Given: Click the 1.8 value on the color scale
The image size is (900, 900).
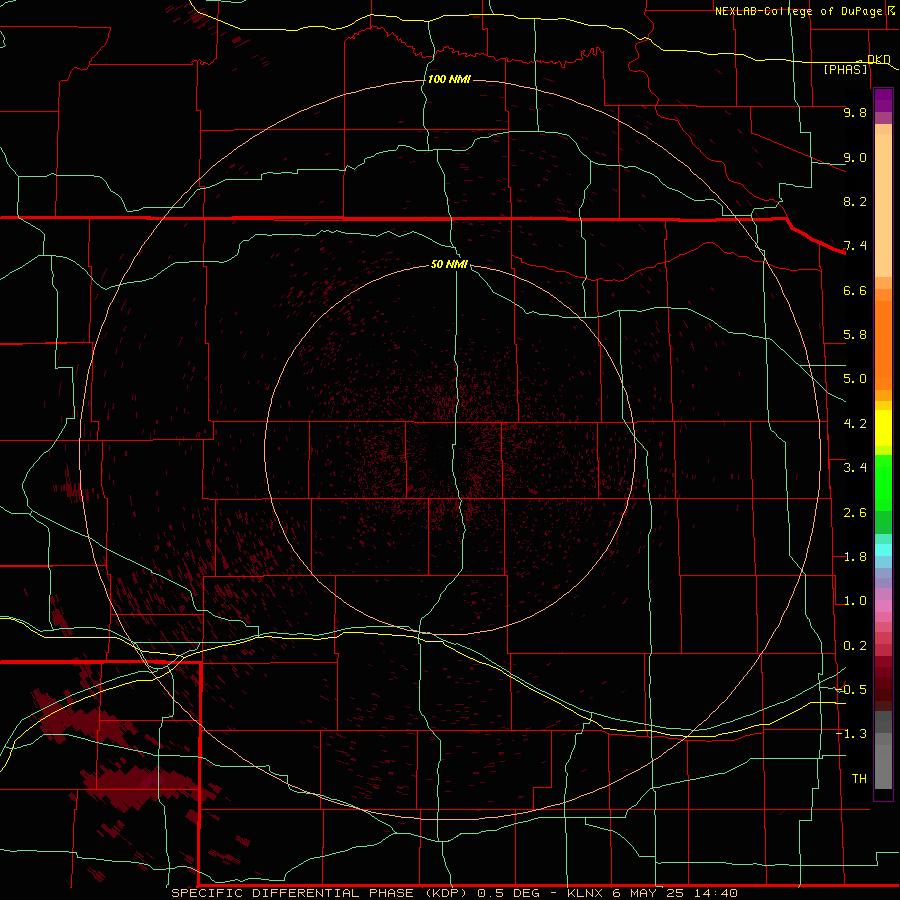Looking at the screenshot, I should point(855,557).
